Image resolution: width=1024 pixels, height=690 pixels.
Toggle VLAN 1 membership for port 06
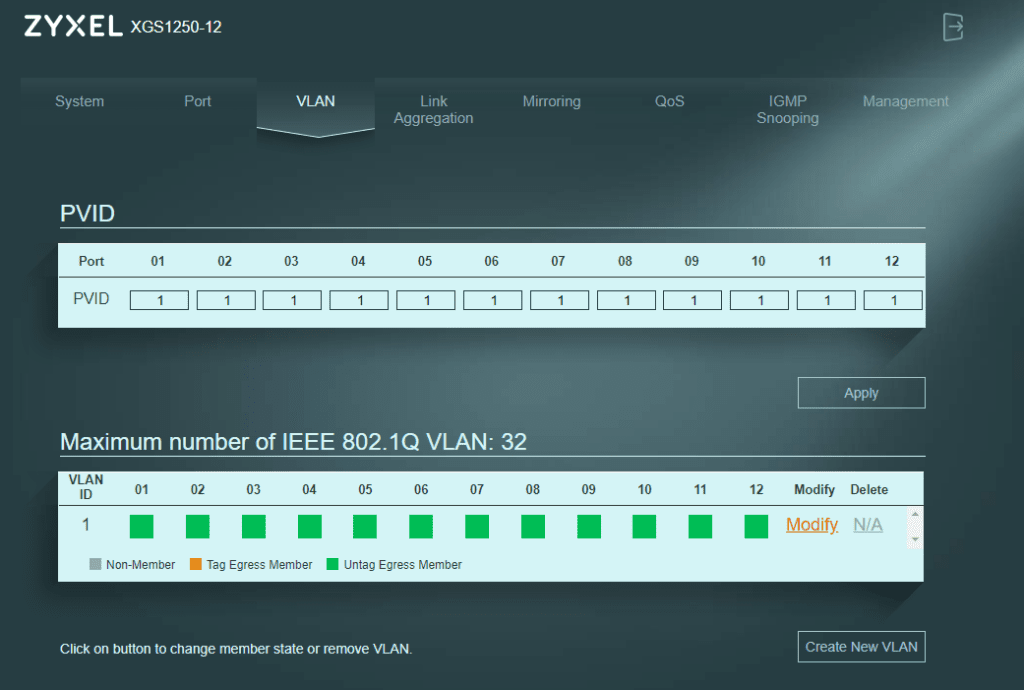click(x=421, y=526)
